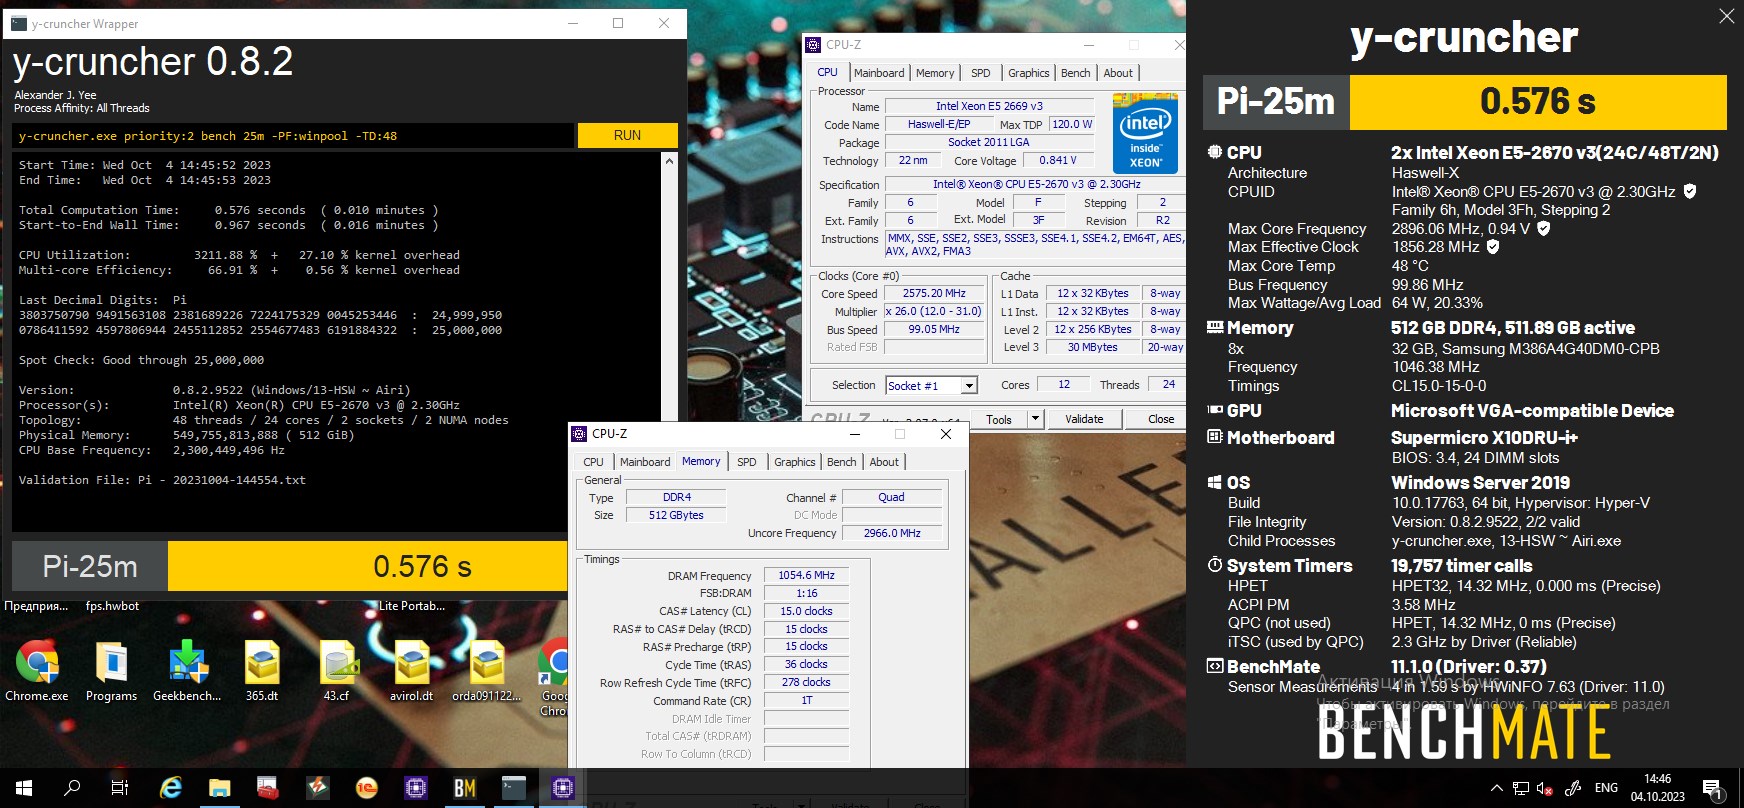
Task: Open network status tray icon
Action: coord(1520,788)
